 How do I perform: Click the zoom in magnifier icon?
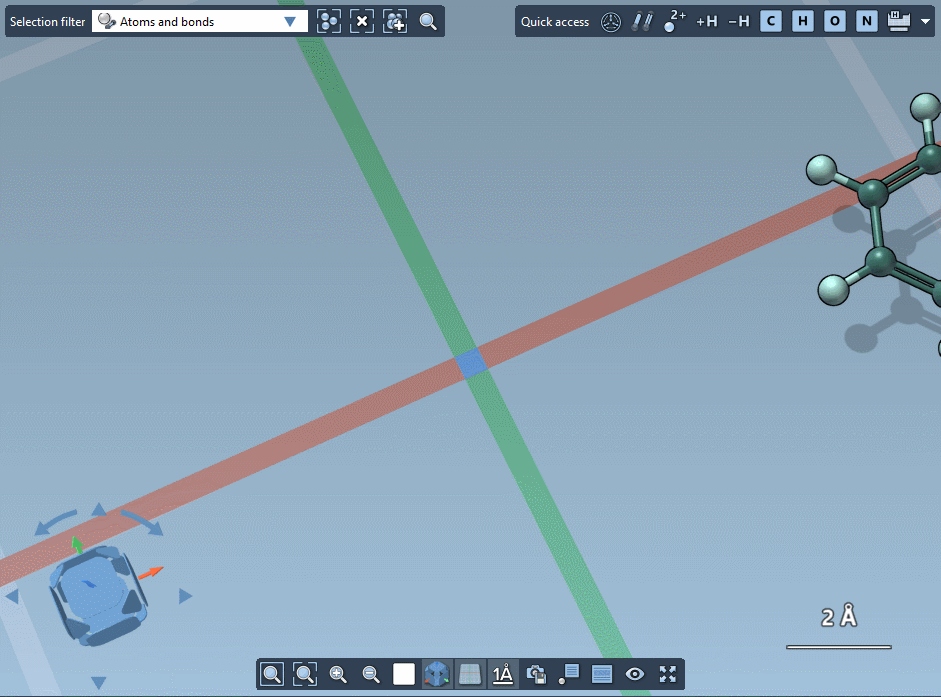(x=338, y=674)
